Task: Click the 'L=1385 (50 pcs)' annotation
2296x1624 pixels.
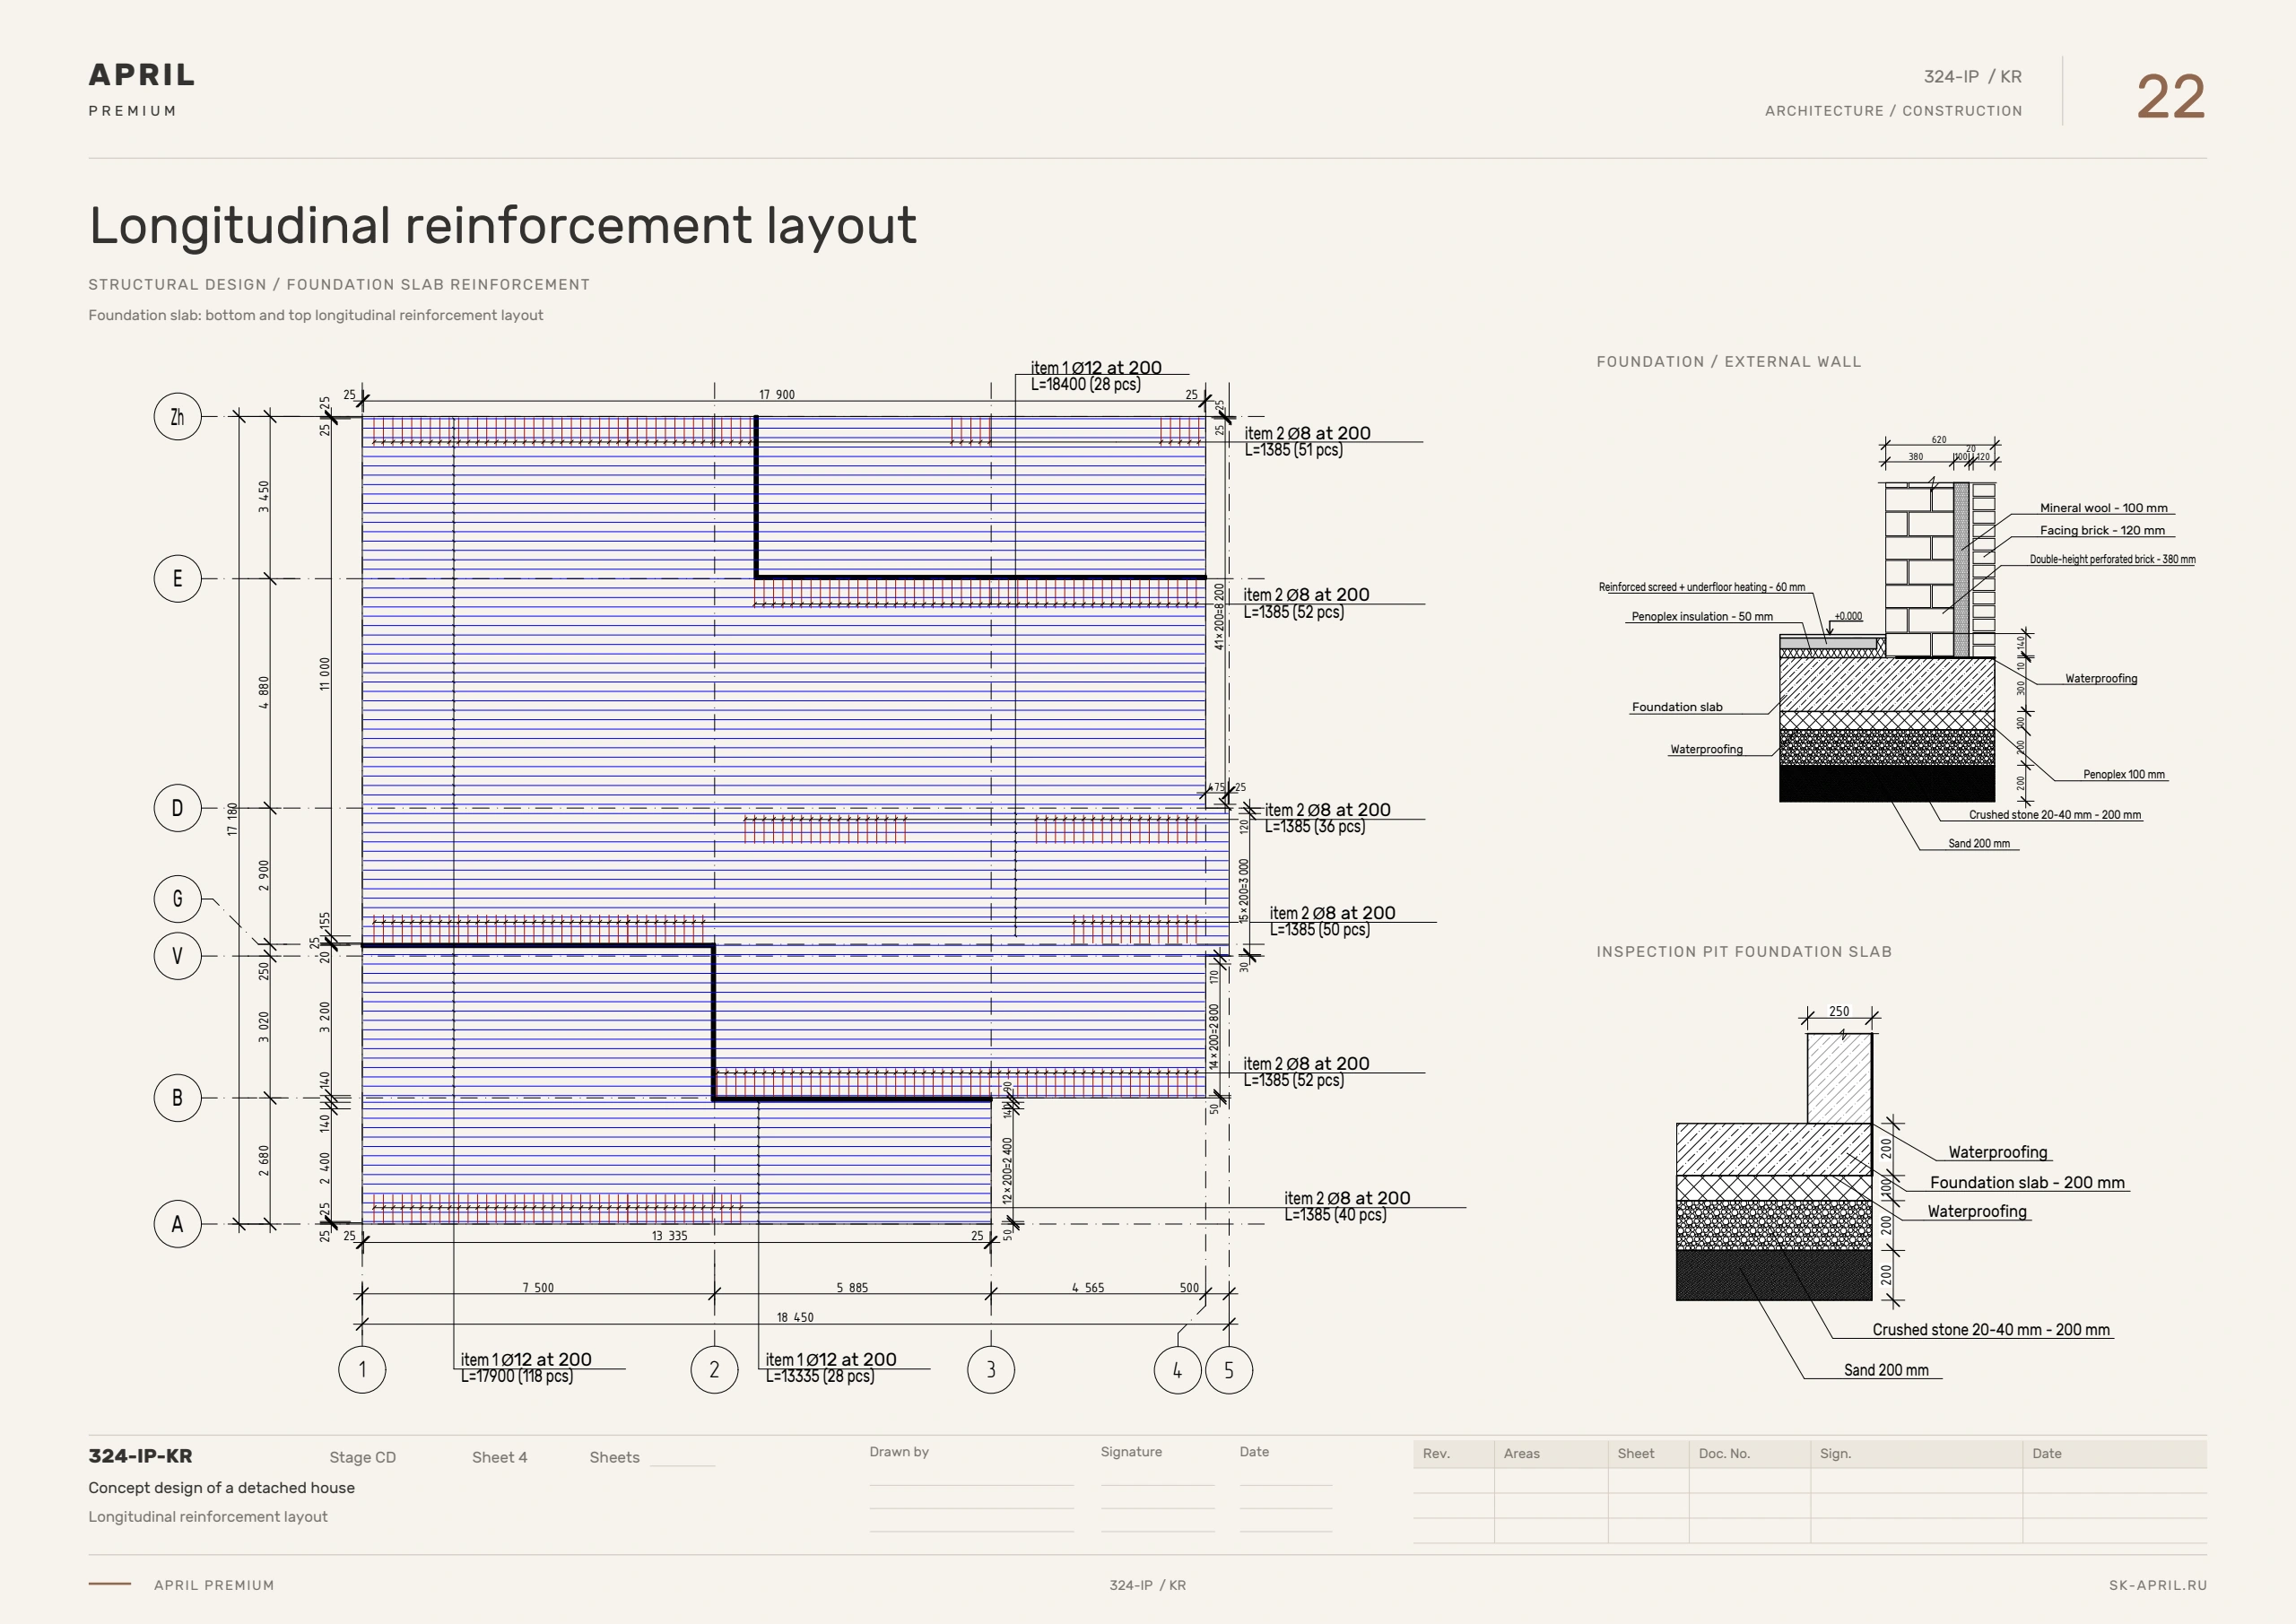Action: pyautogui.click(x=1320, y=930)
